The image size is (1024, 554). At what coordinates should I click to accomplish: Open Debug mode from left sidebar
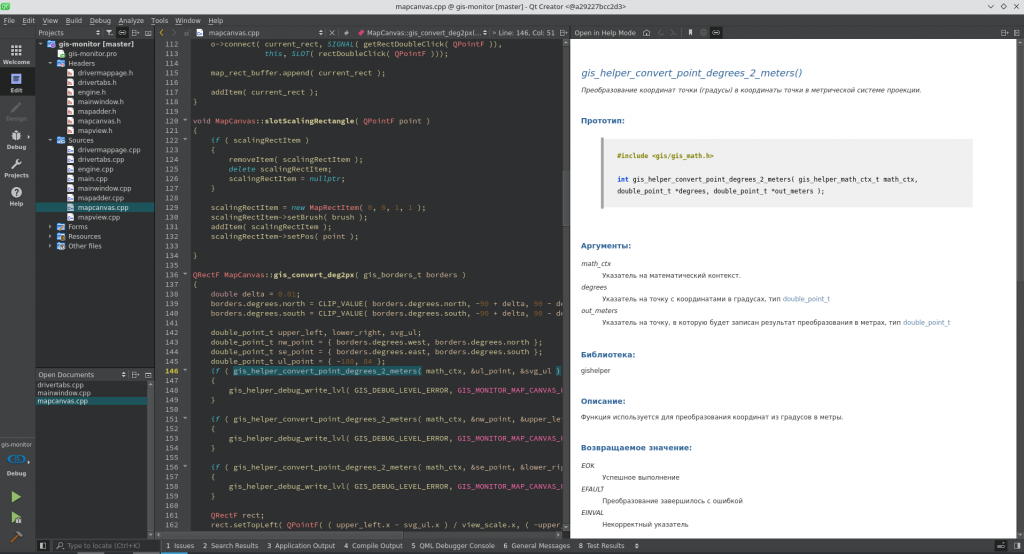click(16, 138)
